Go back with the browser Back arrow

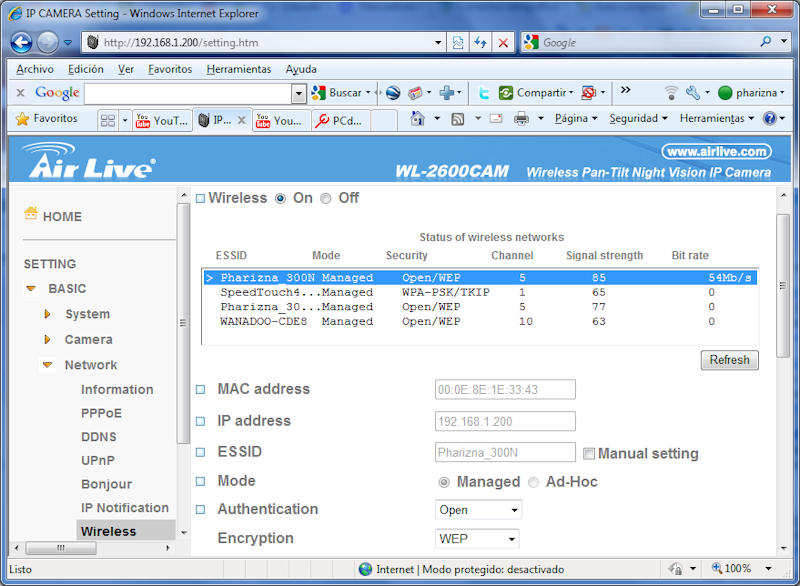click(x=21, y=42)
